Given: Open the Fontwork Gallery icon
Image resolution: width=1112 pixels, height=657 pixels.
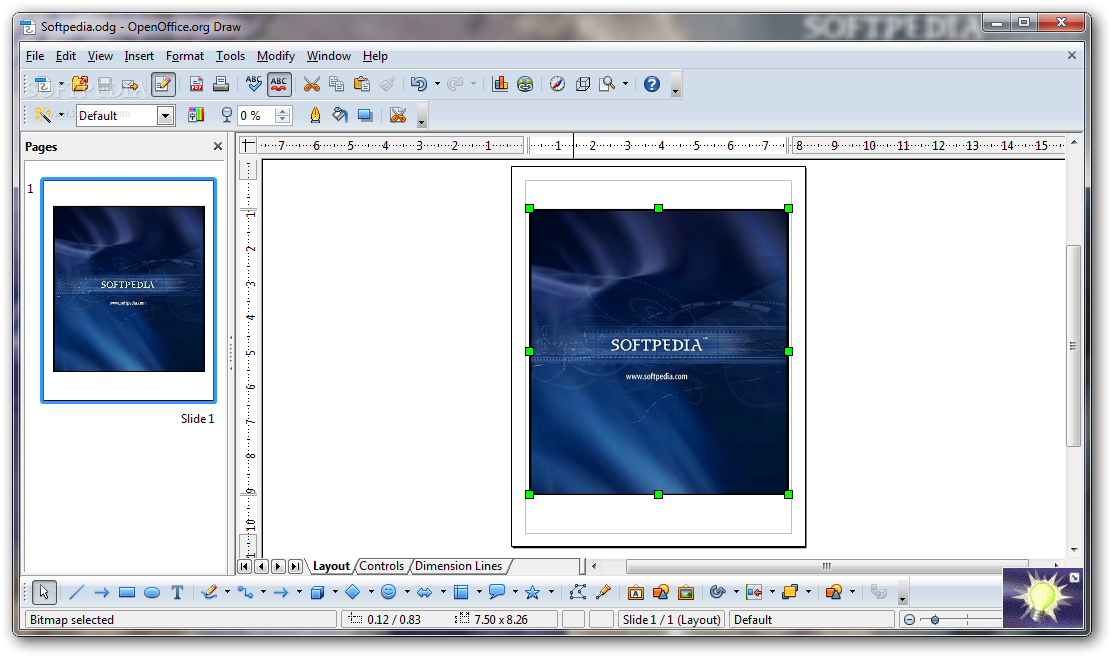Looking at the screenshot, I should [635, 592].
